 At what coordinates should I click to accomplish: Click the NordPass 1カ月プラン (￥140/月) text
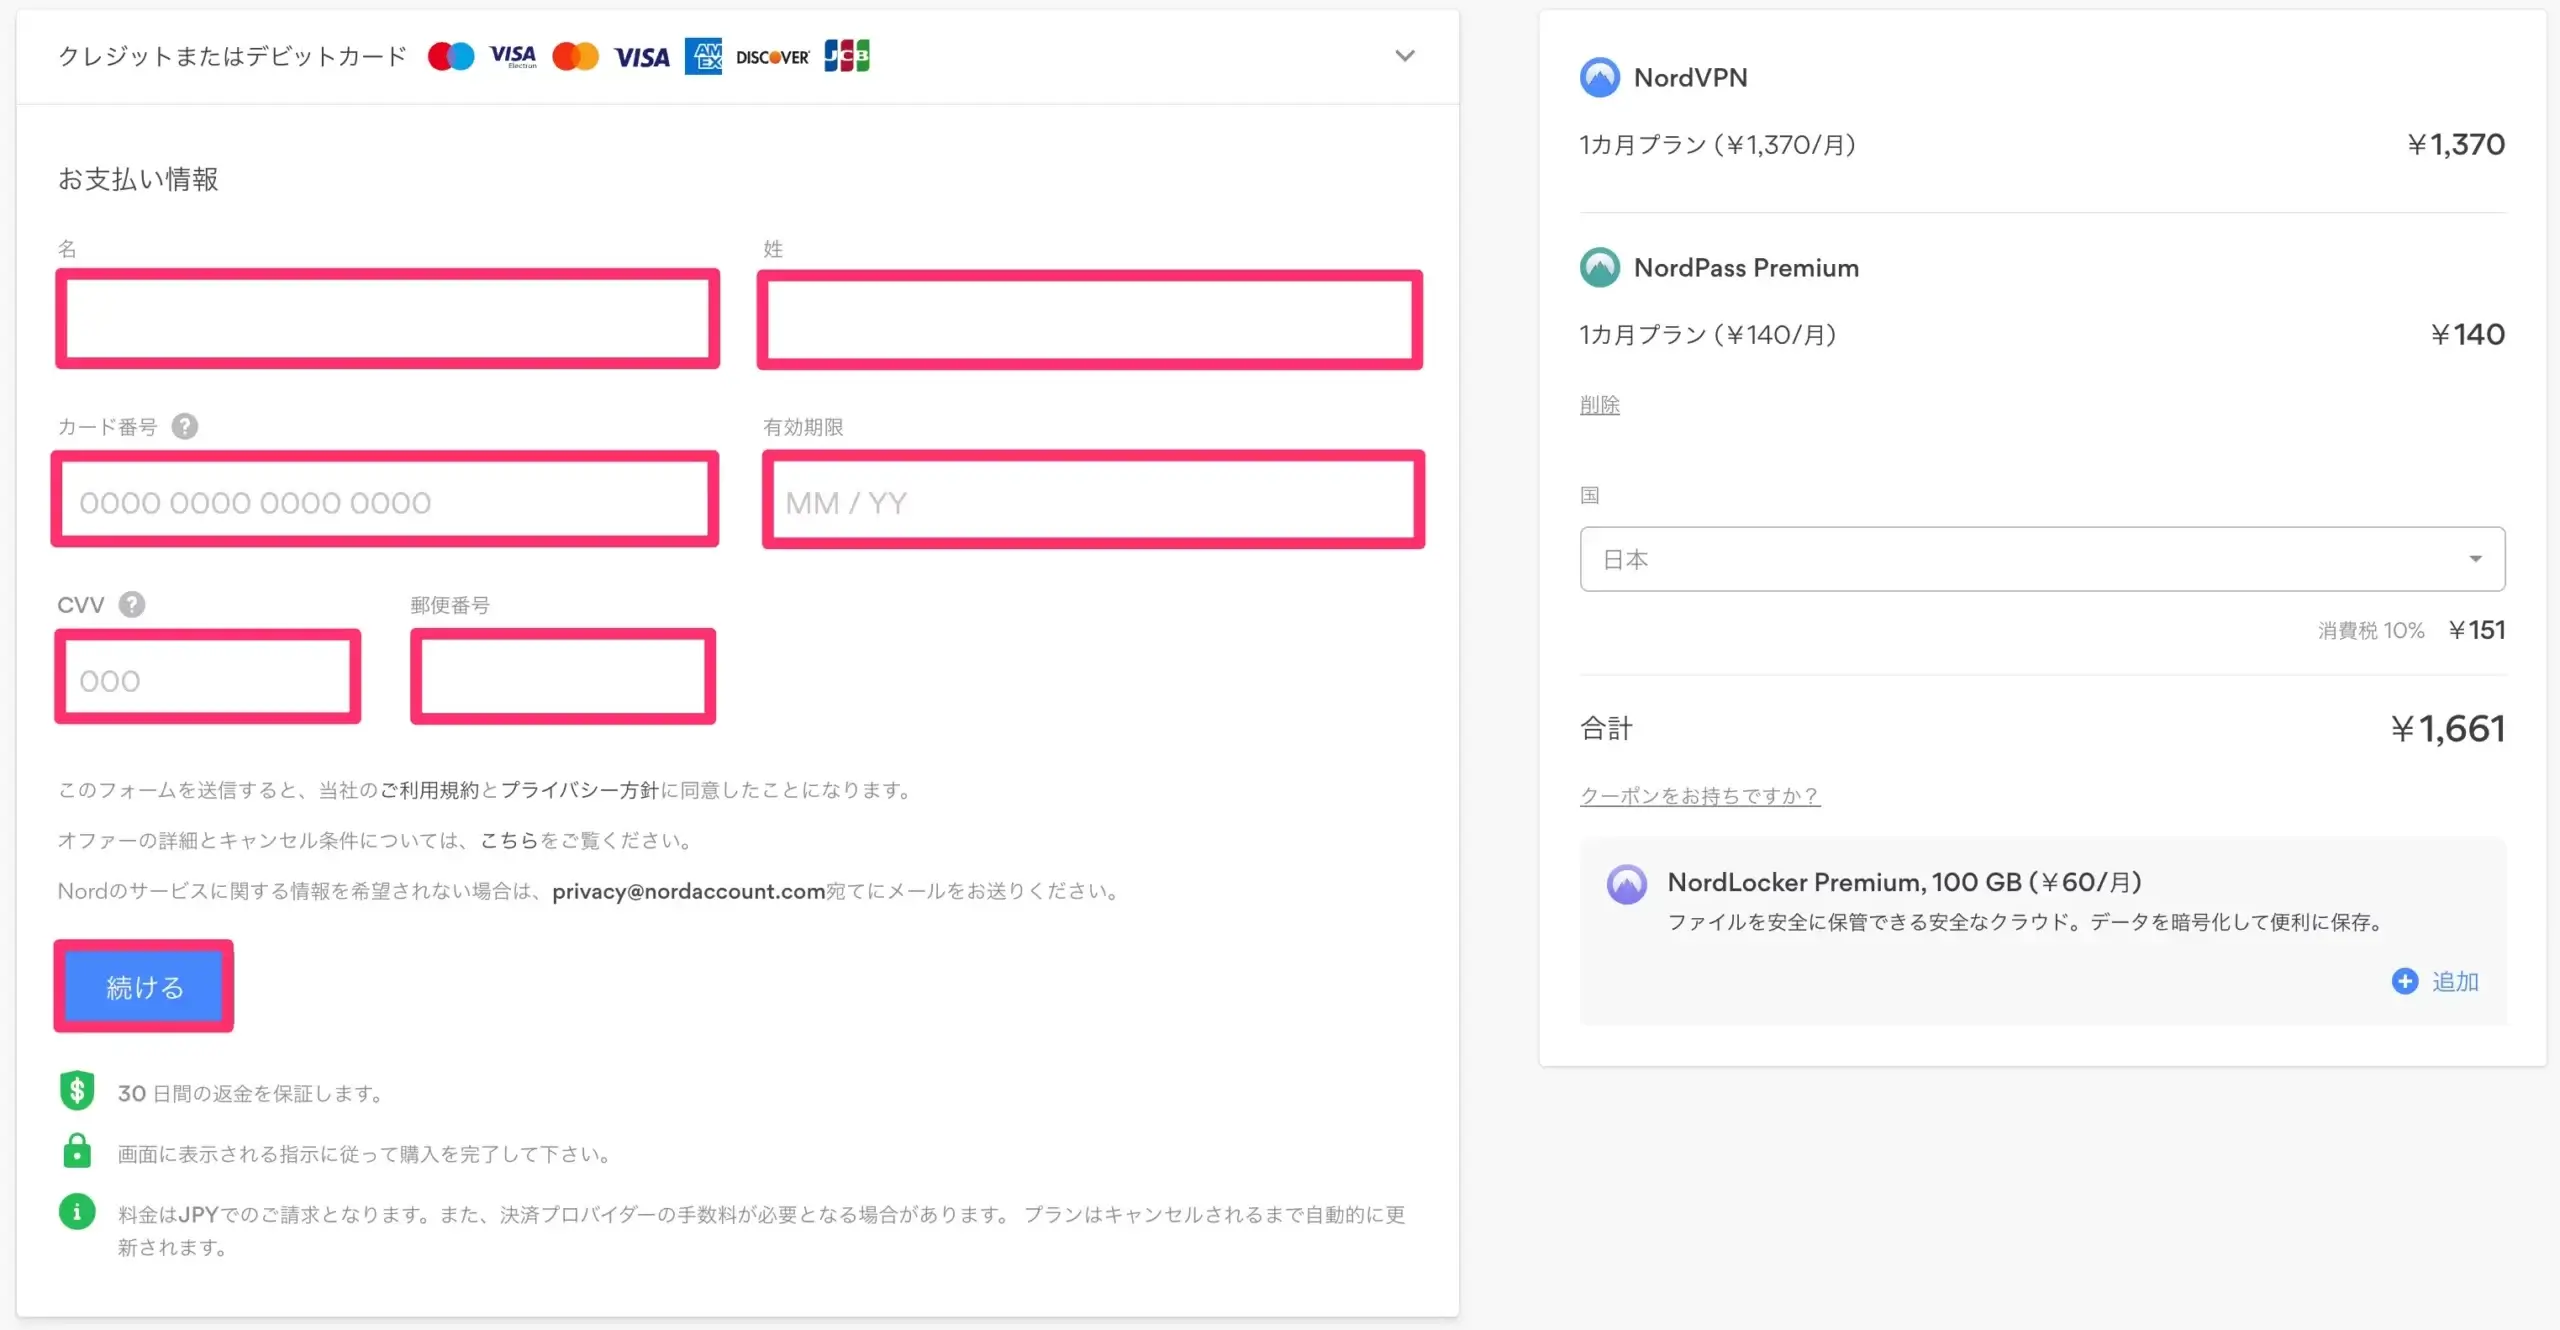point(1708,335)
